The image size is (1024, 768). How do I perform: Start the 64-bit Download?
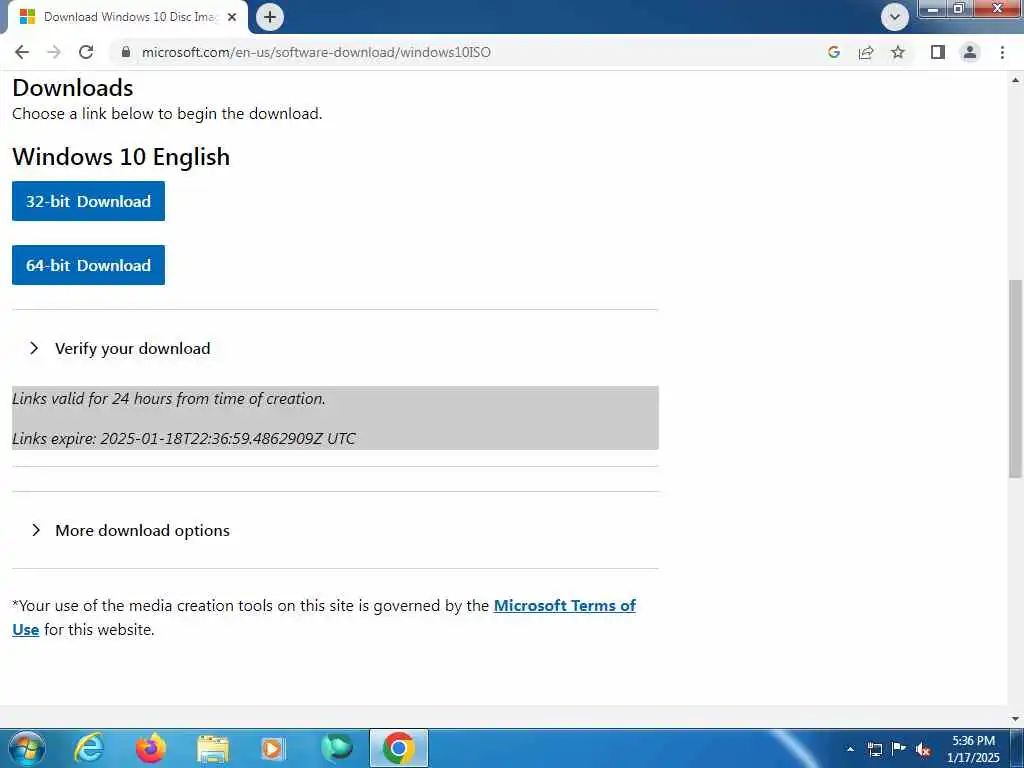(x=88, y=265)
